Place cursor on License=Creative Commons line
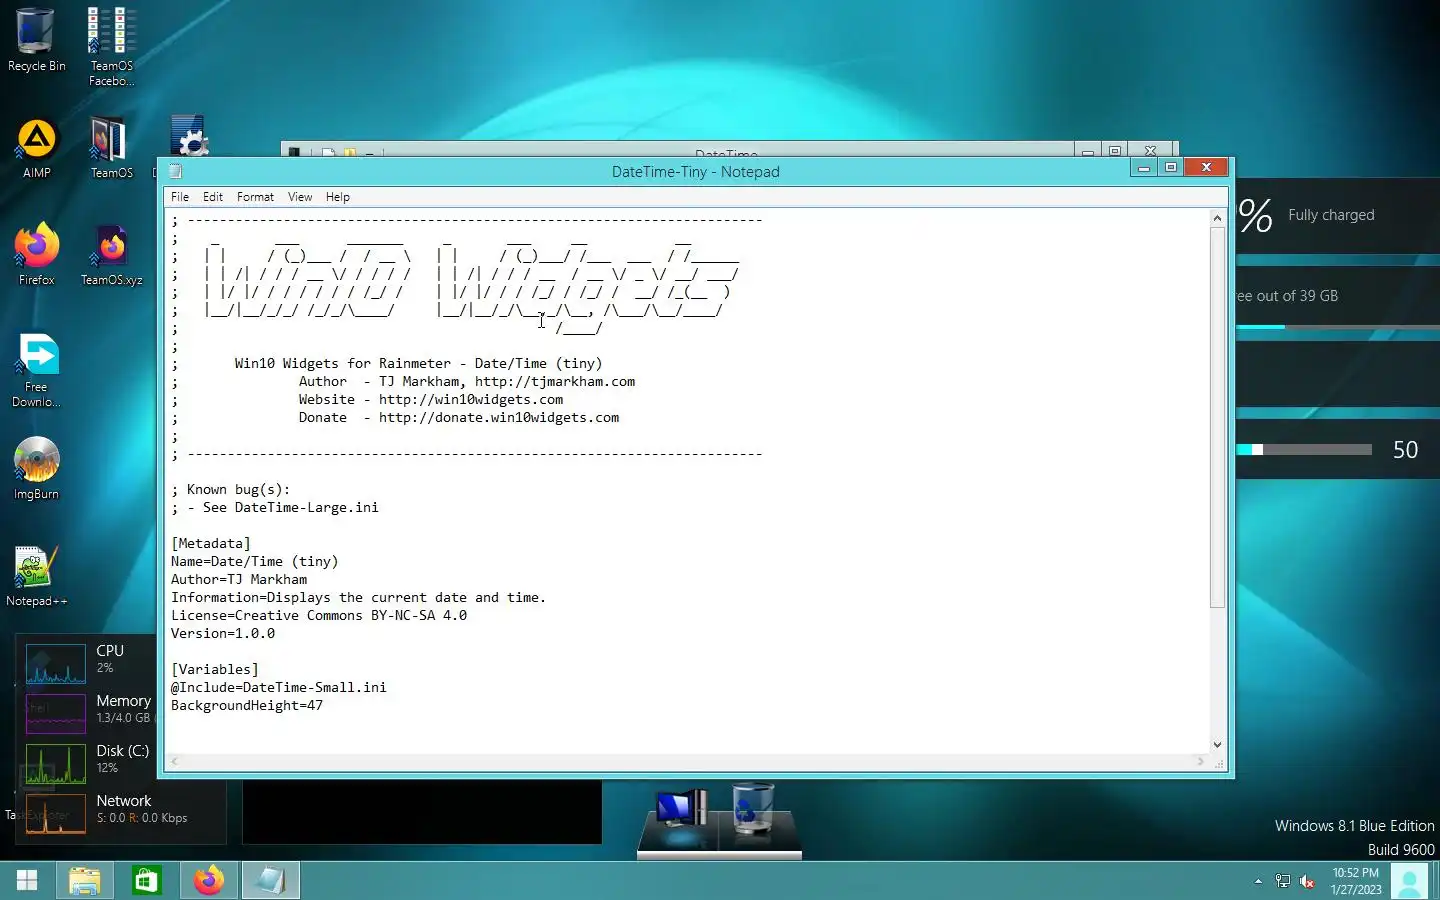 tap(319, 615)
